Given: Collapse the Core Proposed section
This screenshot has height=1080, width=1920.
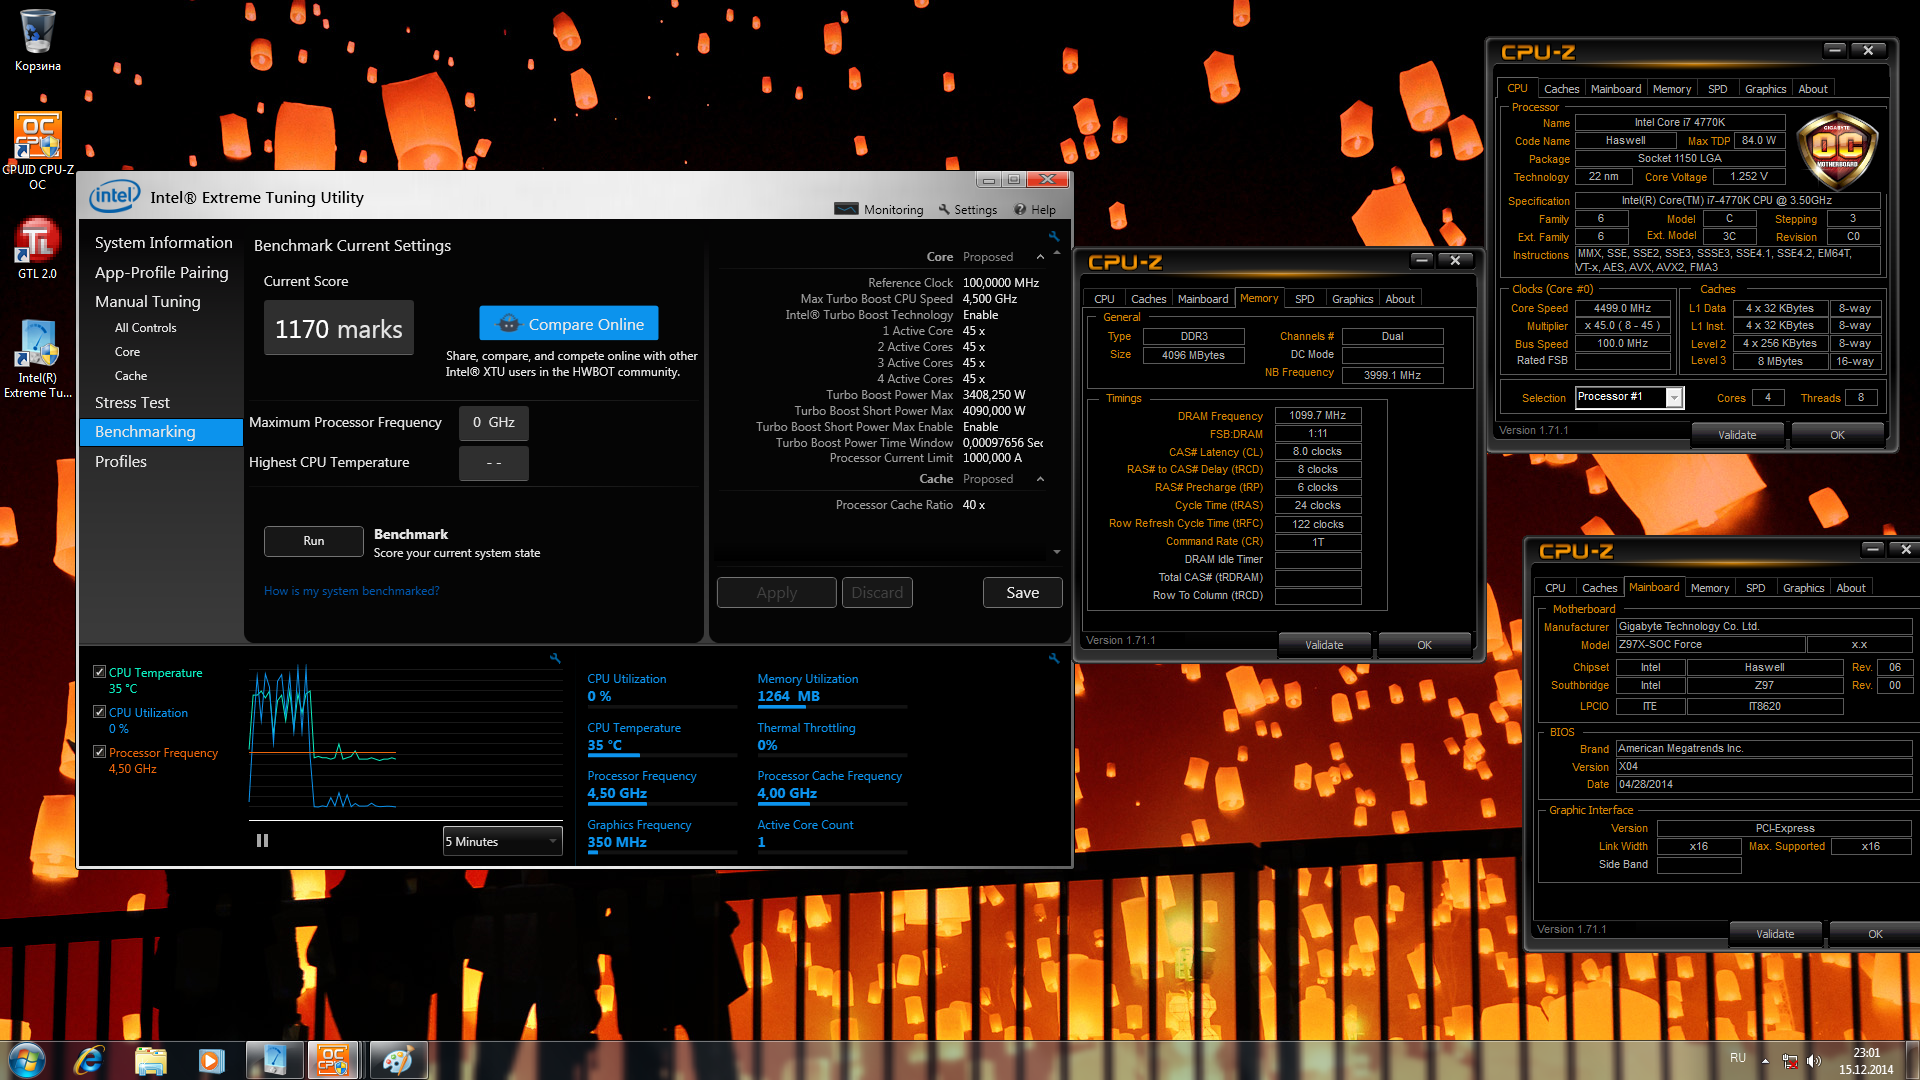Looking at the screenshot, I should tap(1040, 257).
